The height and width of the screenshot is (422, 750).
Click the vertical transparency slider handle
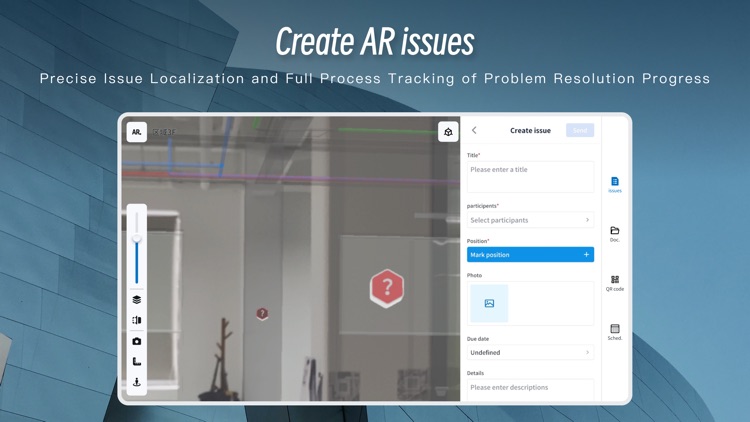(x=137, y=238)
